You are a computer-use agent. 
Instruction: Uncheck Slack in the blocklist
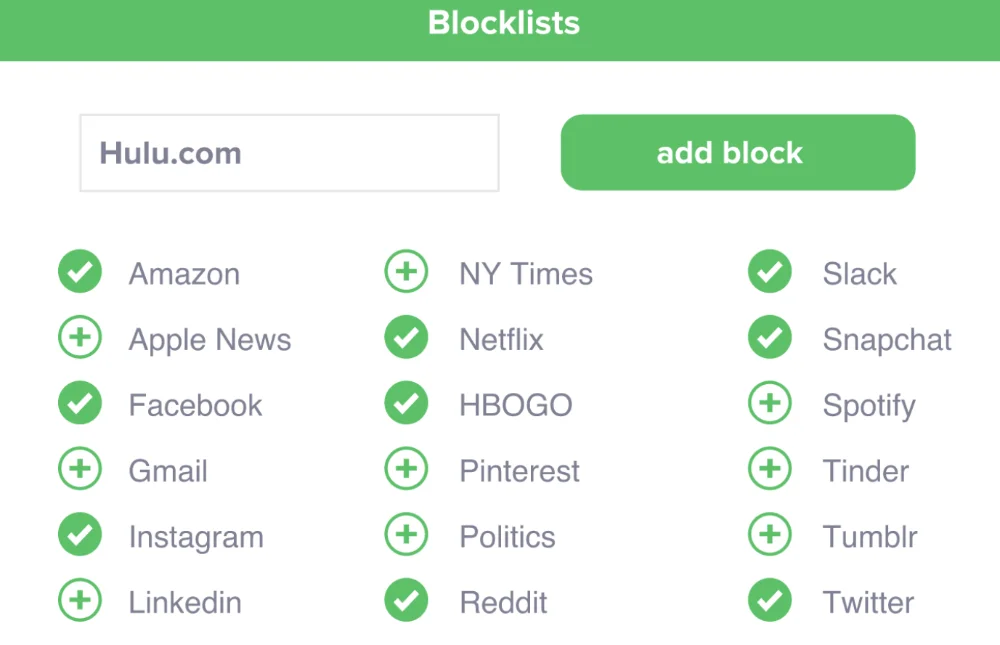770,272
